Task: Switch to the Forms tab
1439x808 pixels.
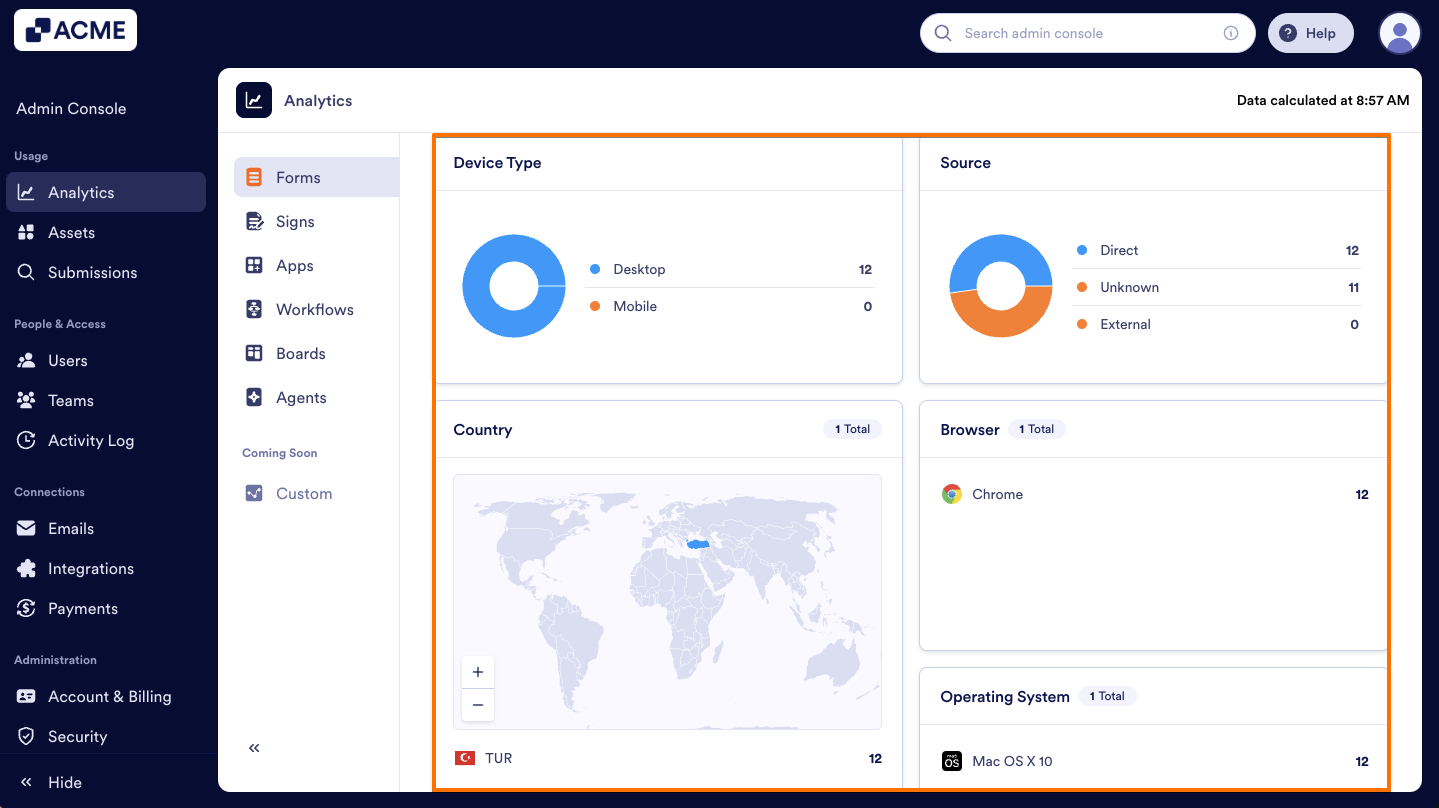Action: (297, 177)
